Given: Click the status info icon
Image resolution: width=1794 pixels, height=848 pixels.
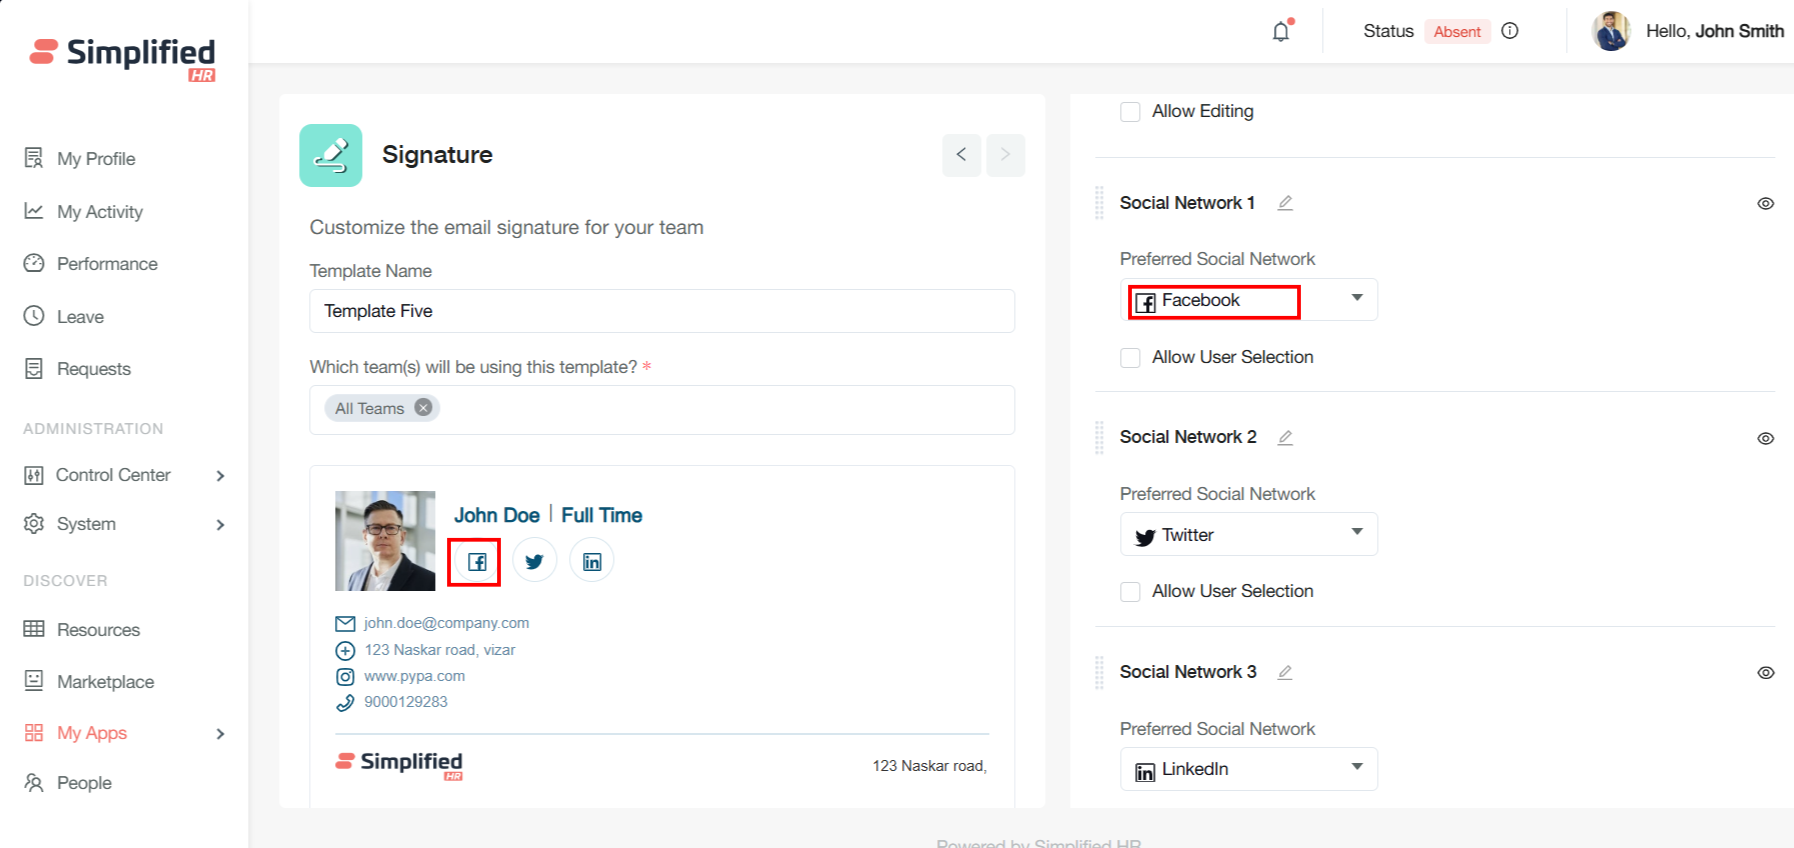Looking at the screenshot, I should coord(1510,31).
